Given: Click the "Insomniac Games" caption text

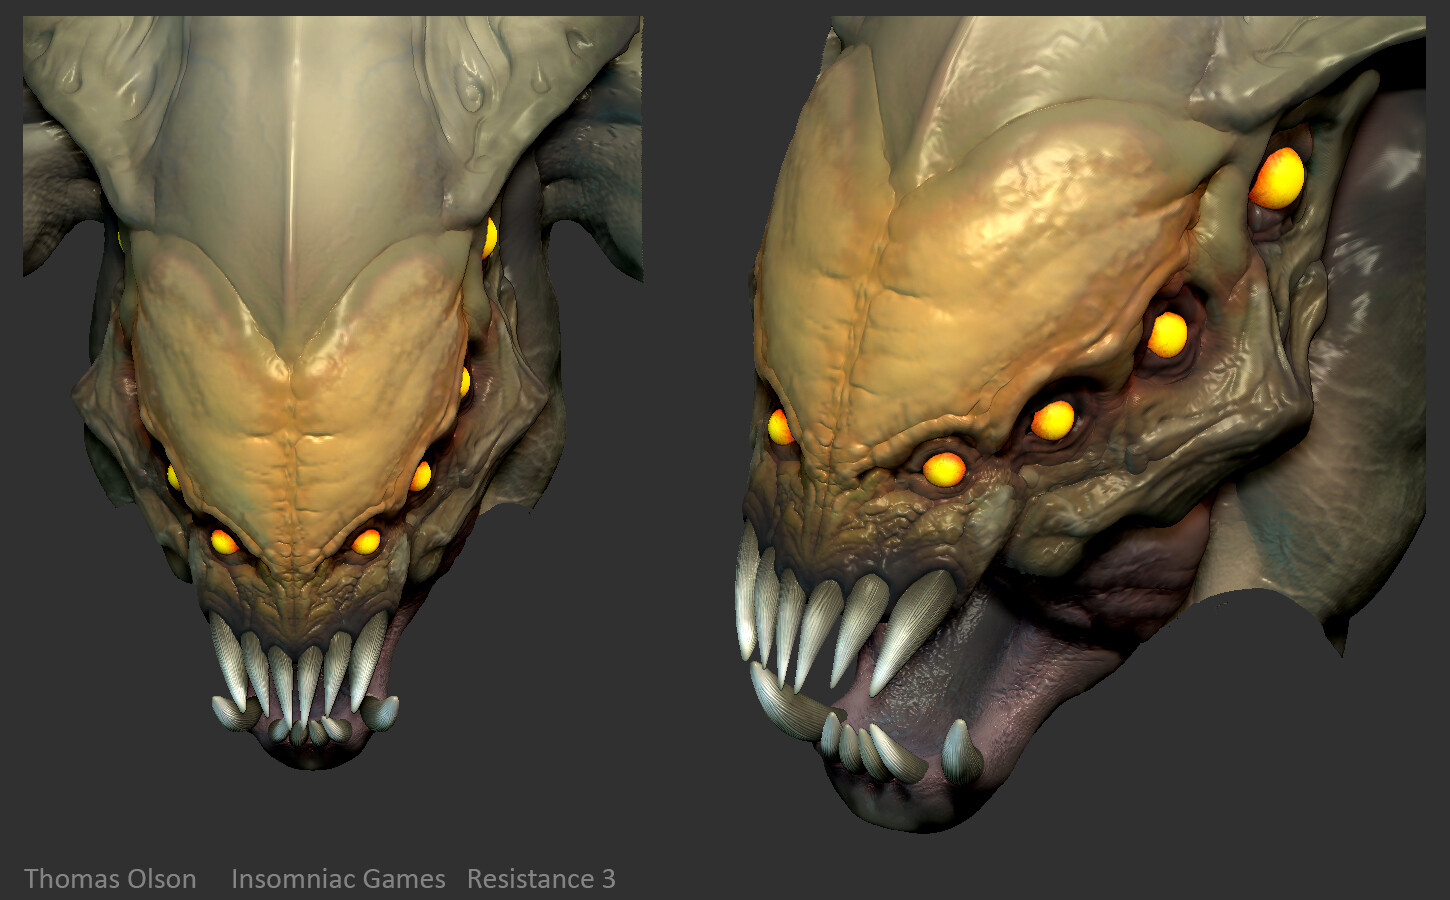Looking at the screenshot, I should pos(338,879).
